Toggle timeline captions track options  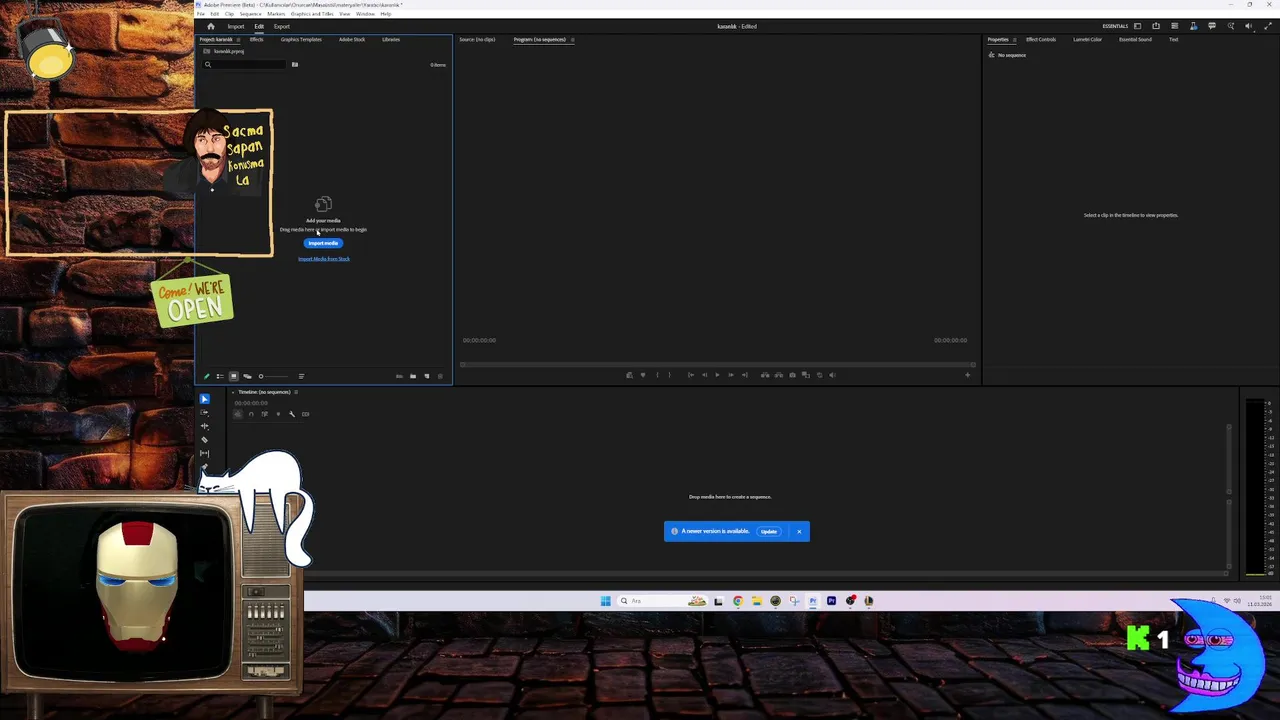(x=305, y=414)
